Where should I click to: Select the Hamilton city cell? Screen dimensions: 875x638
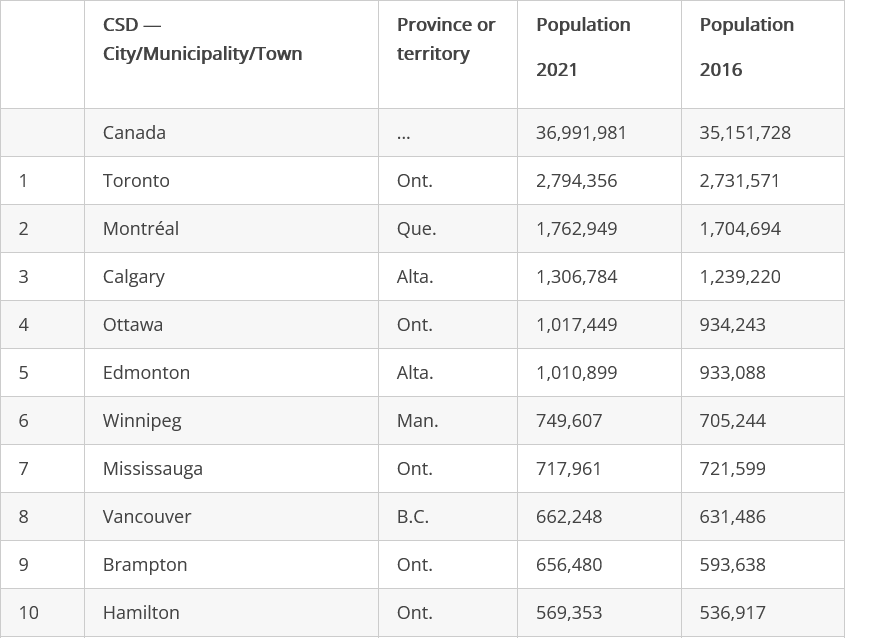[141, 613]
